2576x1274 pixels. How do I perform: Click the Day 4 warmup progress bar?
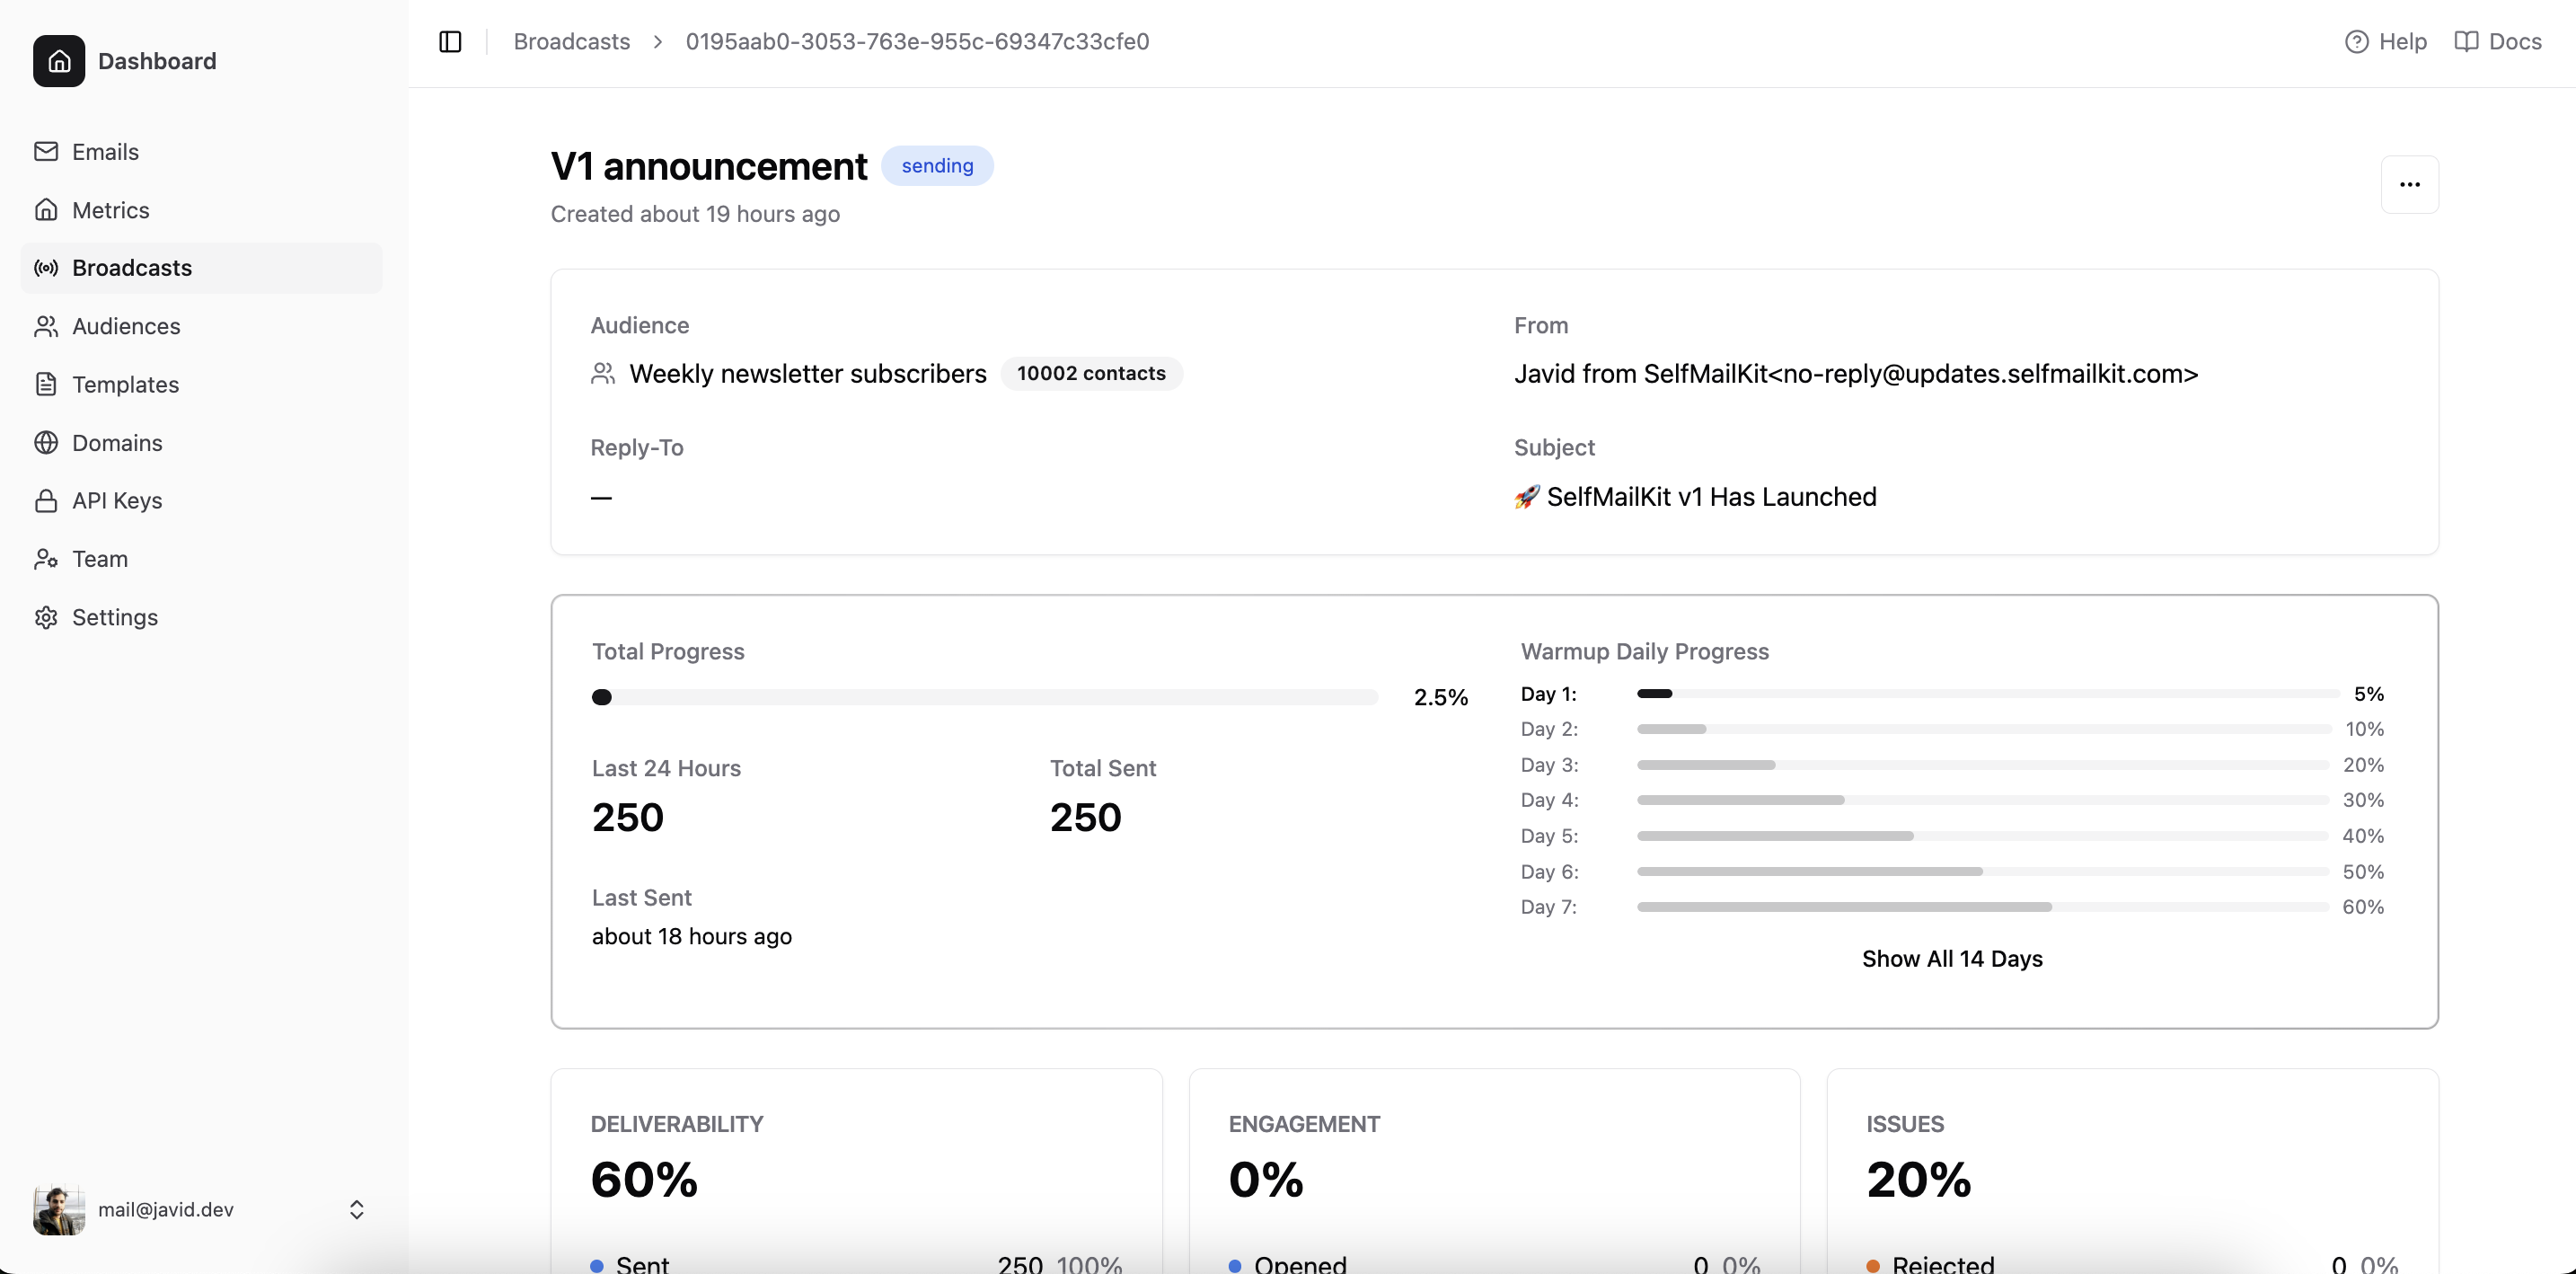coord(1984,800)
